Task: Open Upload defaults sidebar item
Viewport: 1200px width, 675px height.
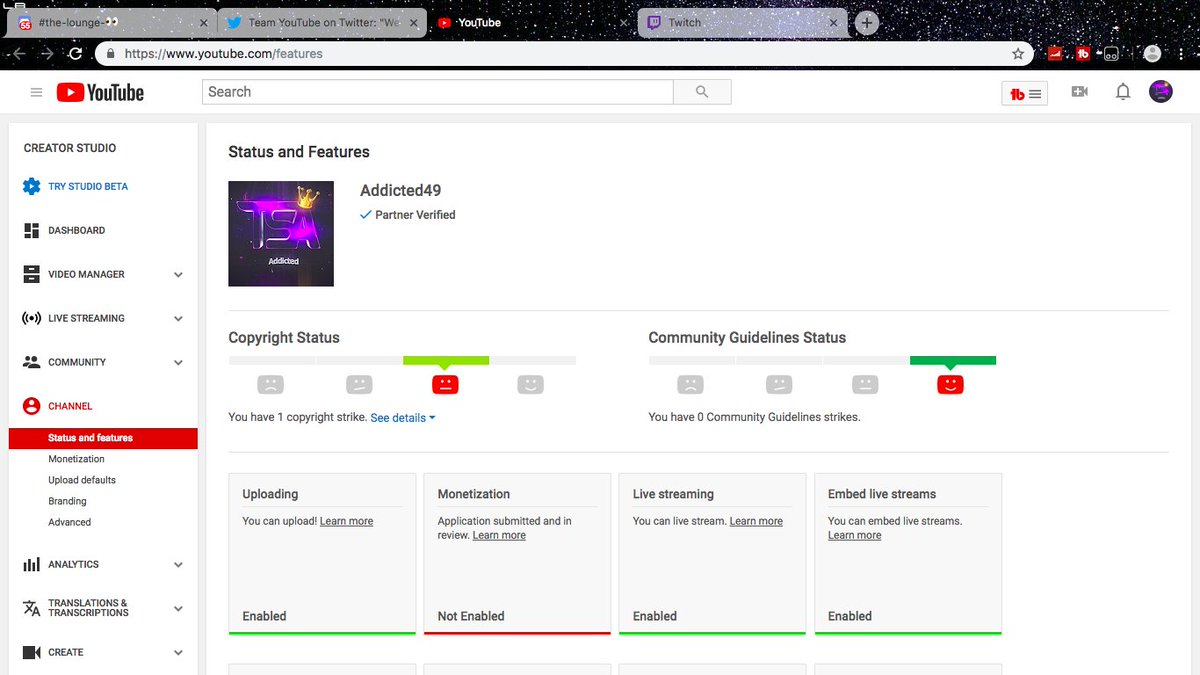Action: click(x=82, y=480)
